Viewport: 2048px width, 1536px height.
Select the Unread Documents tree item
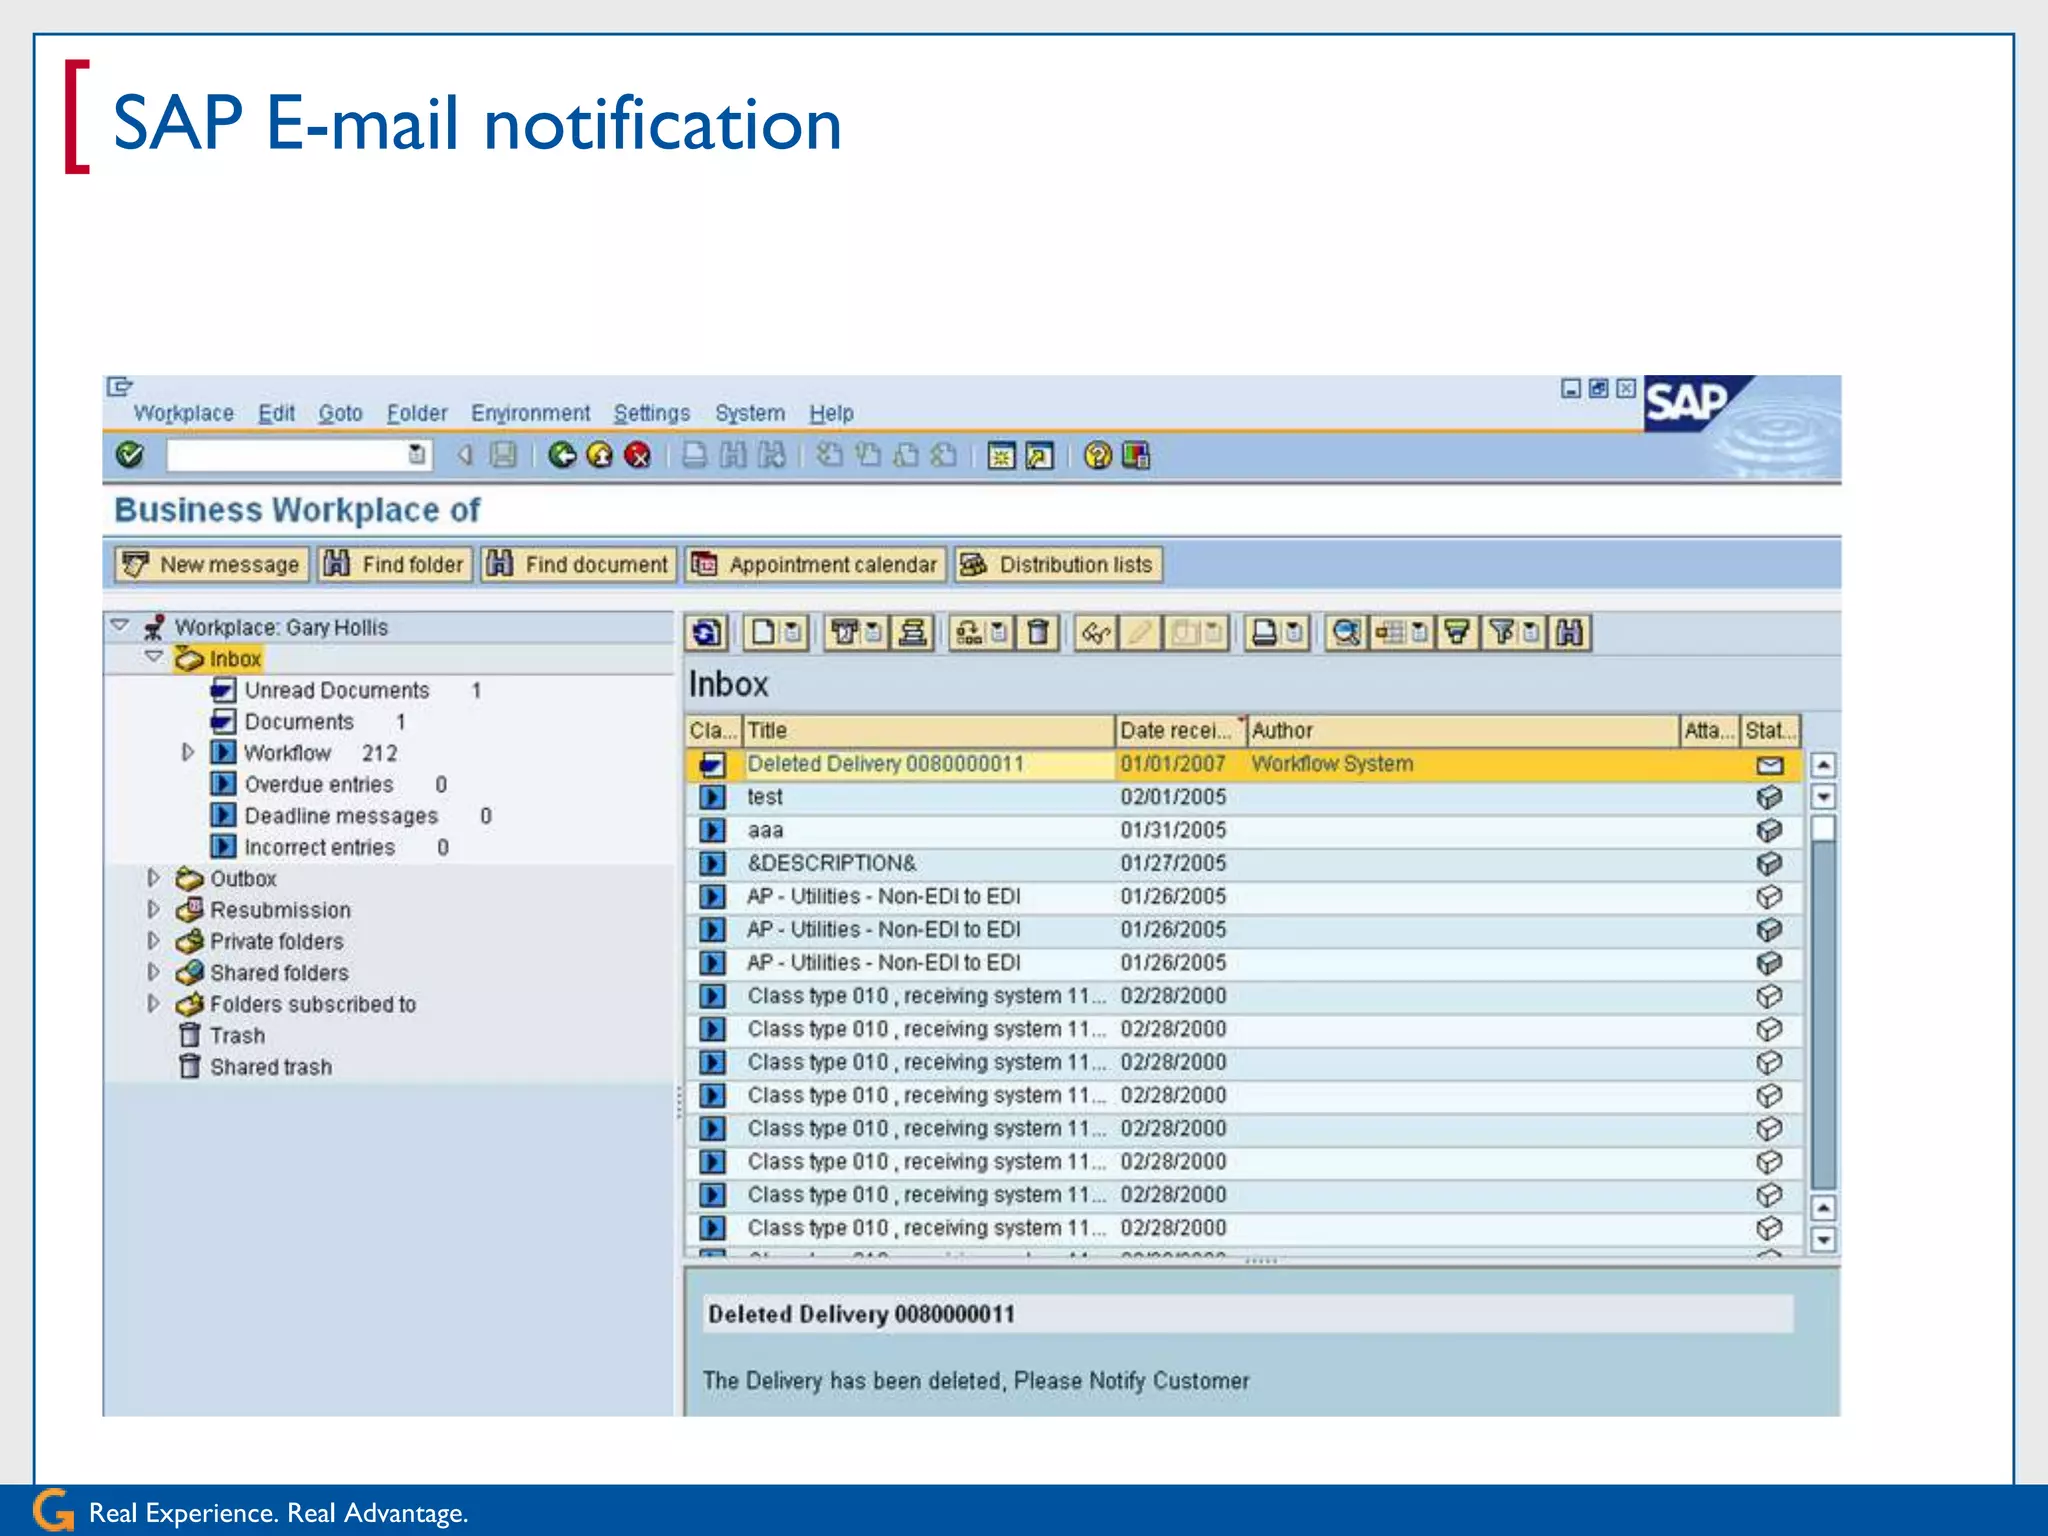pos(337,690)
